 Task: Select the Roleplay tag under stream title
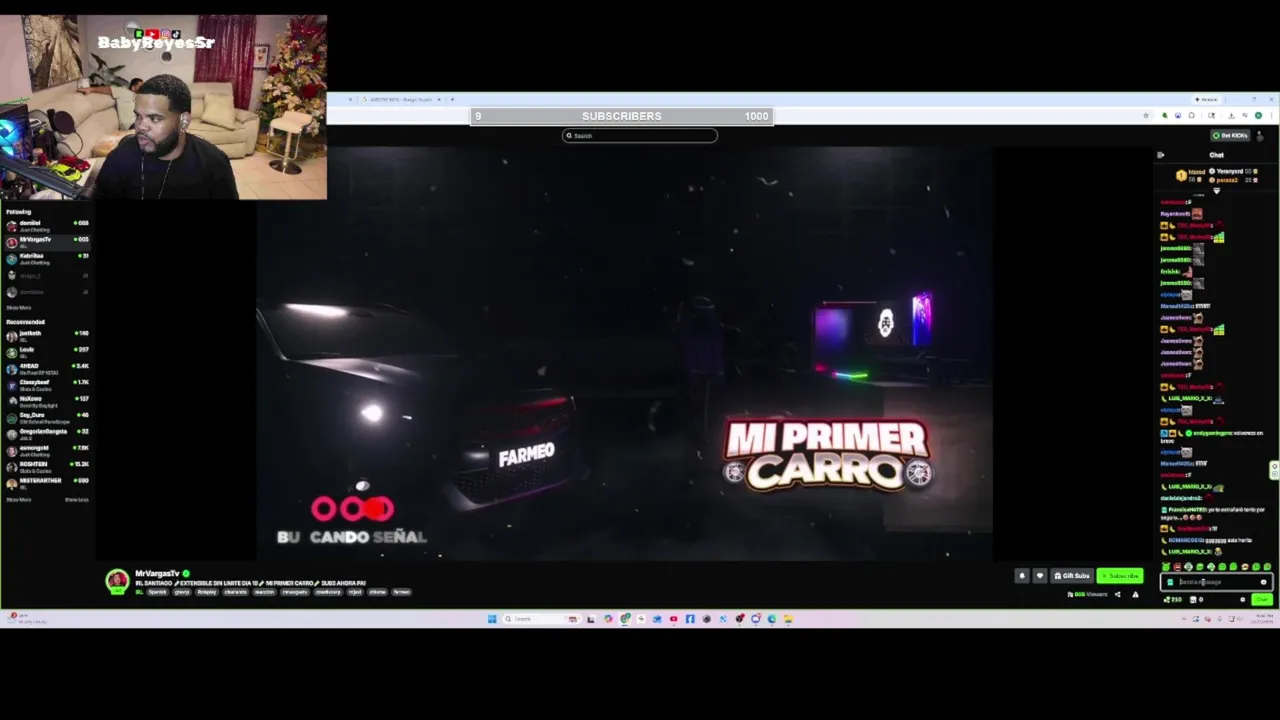coord(207,592)
